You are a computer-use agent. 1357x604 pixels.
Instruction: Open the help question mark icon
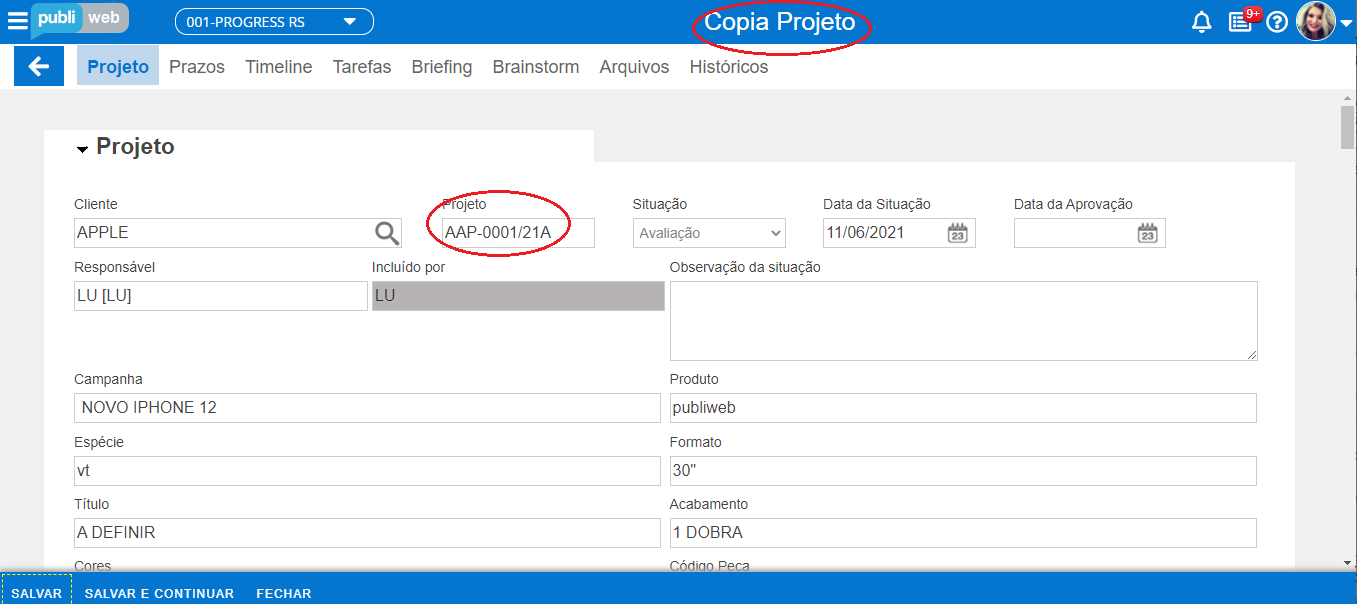(x=1277, y=22)
